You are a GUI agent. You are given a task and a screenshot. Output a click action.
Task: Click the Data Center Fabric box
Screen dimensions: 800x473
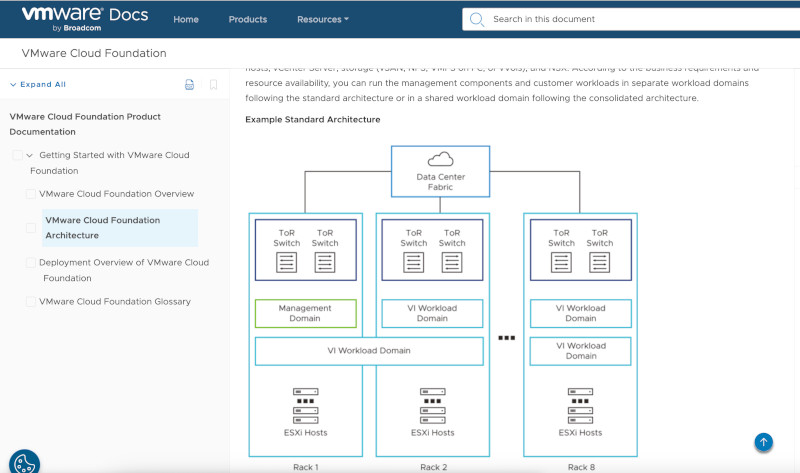[440, 171]
